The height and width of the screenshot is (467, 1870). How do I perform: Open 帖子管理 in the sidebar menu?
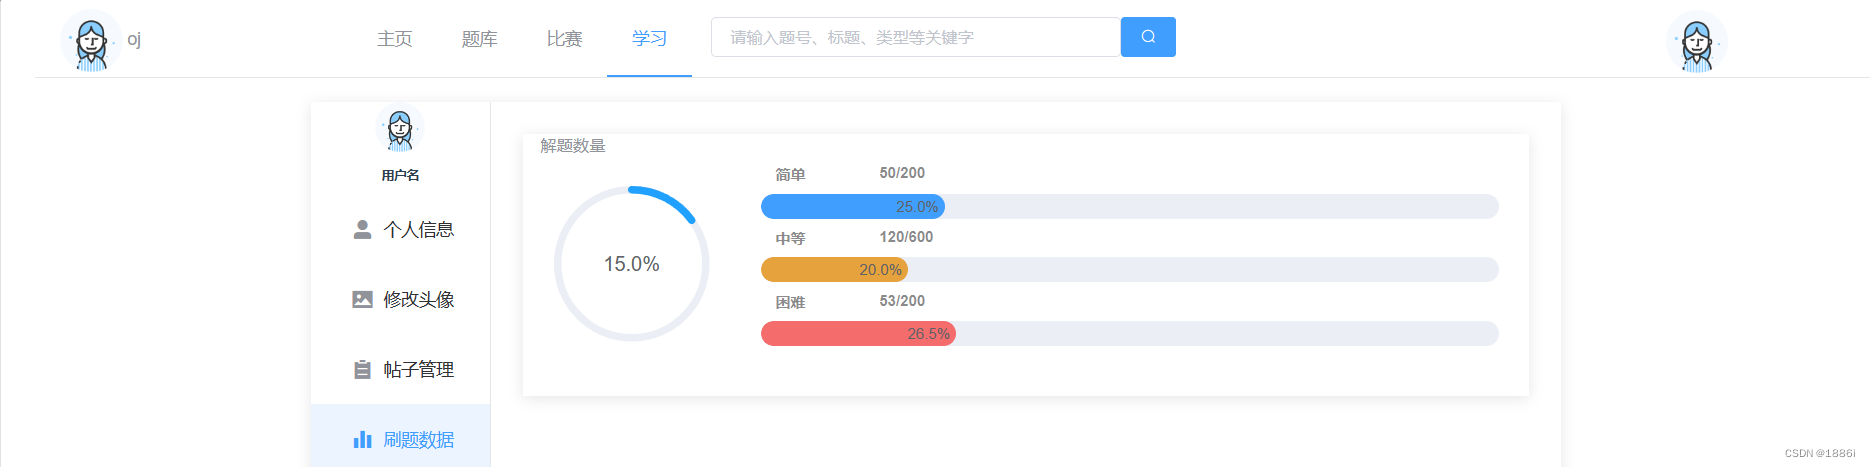(400, 370)
